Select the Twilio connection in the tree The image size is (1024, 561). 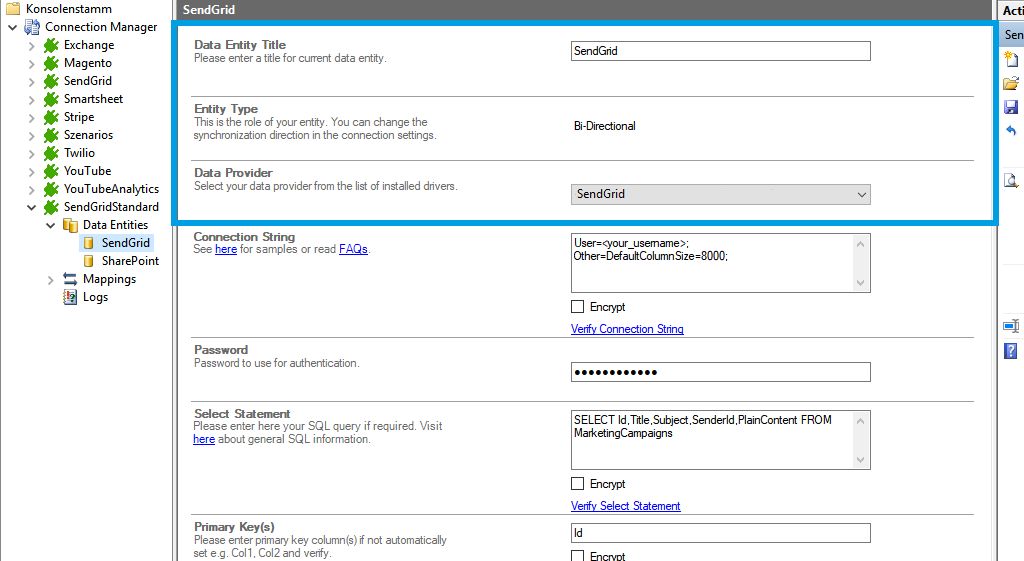tap(79, 153)
